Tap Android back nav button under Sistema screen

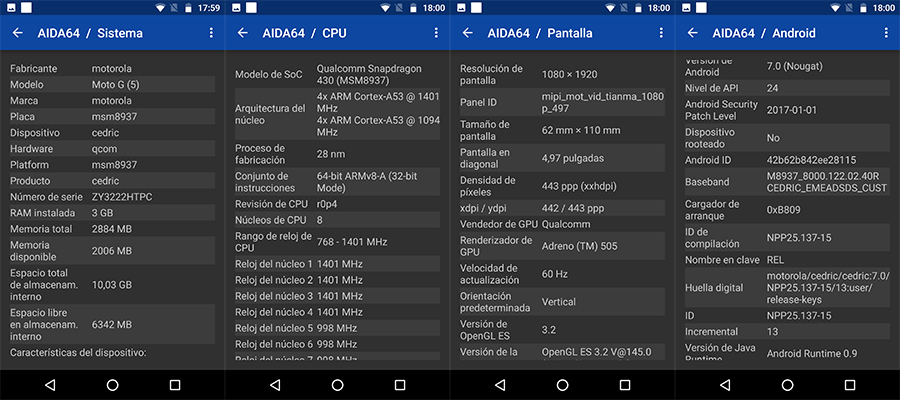tap(50, 385)
